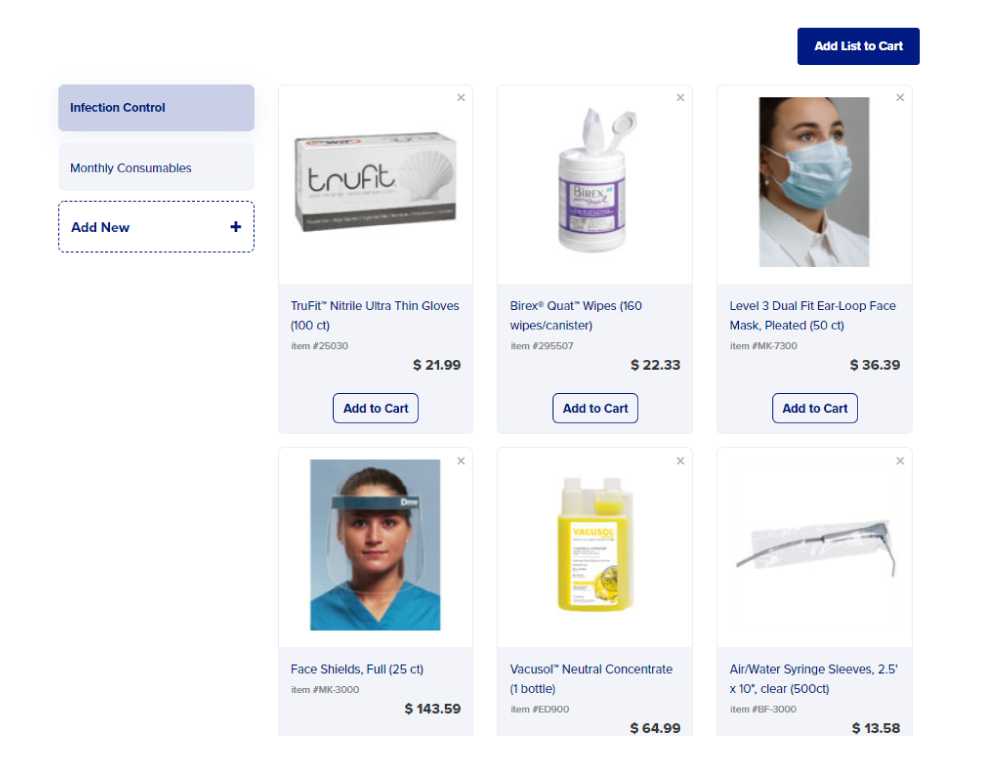Open the Face Shields, Full (25 ct) title
Image resolution: width=1000 pixels, height=757 pixels.
(357, 669)
